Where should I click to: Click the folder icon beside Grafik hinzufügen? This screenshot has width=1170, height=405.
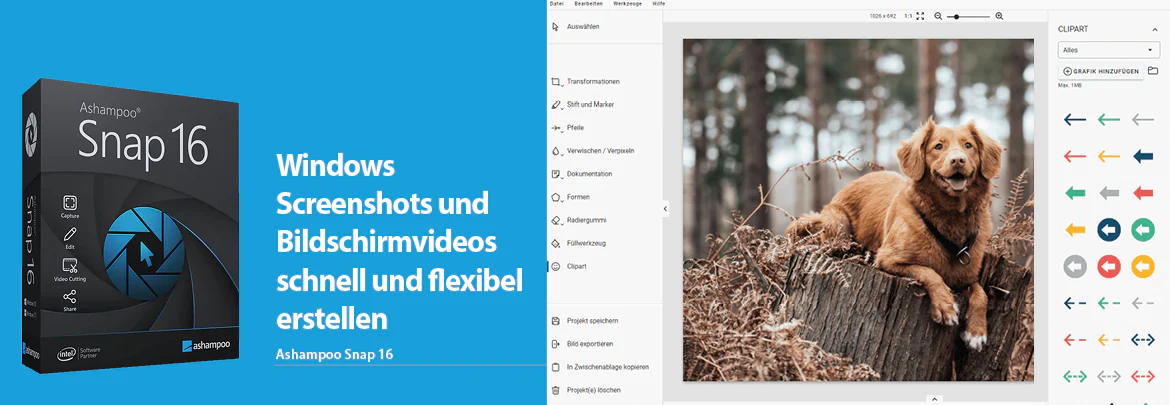[x=1153, y=71]
